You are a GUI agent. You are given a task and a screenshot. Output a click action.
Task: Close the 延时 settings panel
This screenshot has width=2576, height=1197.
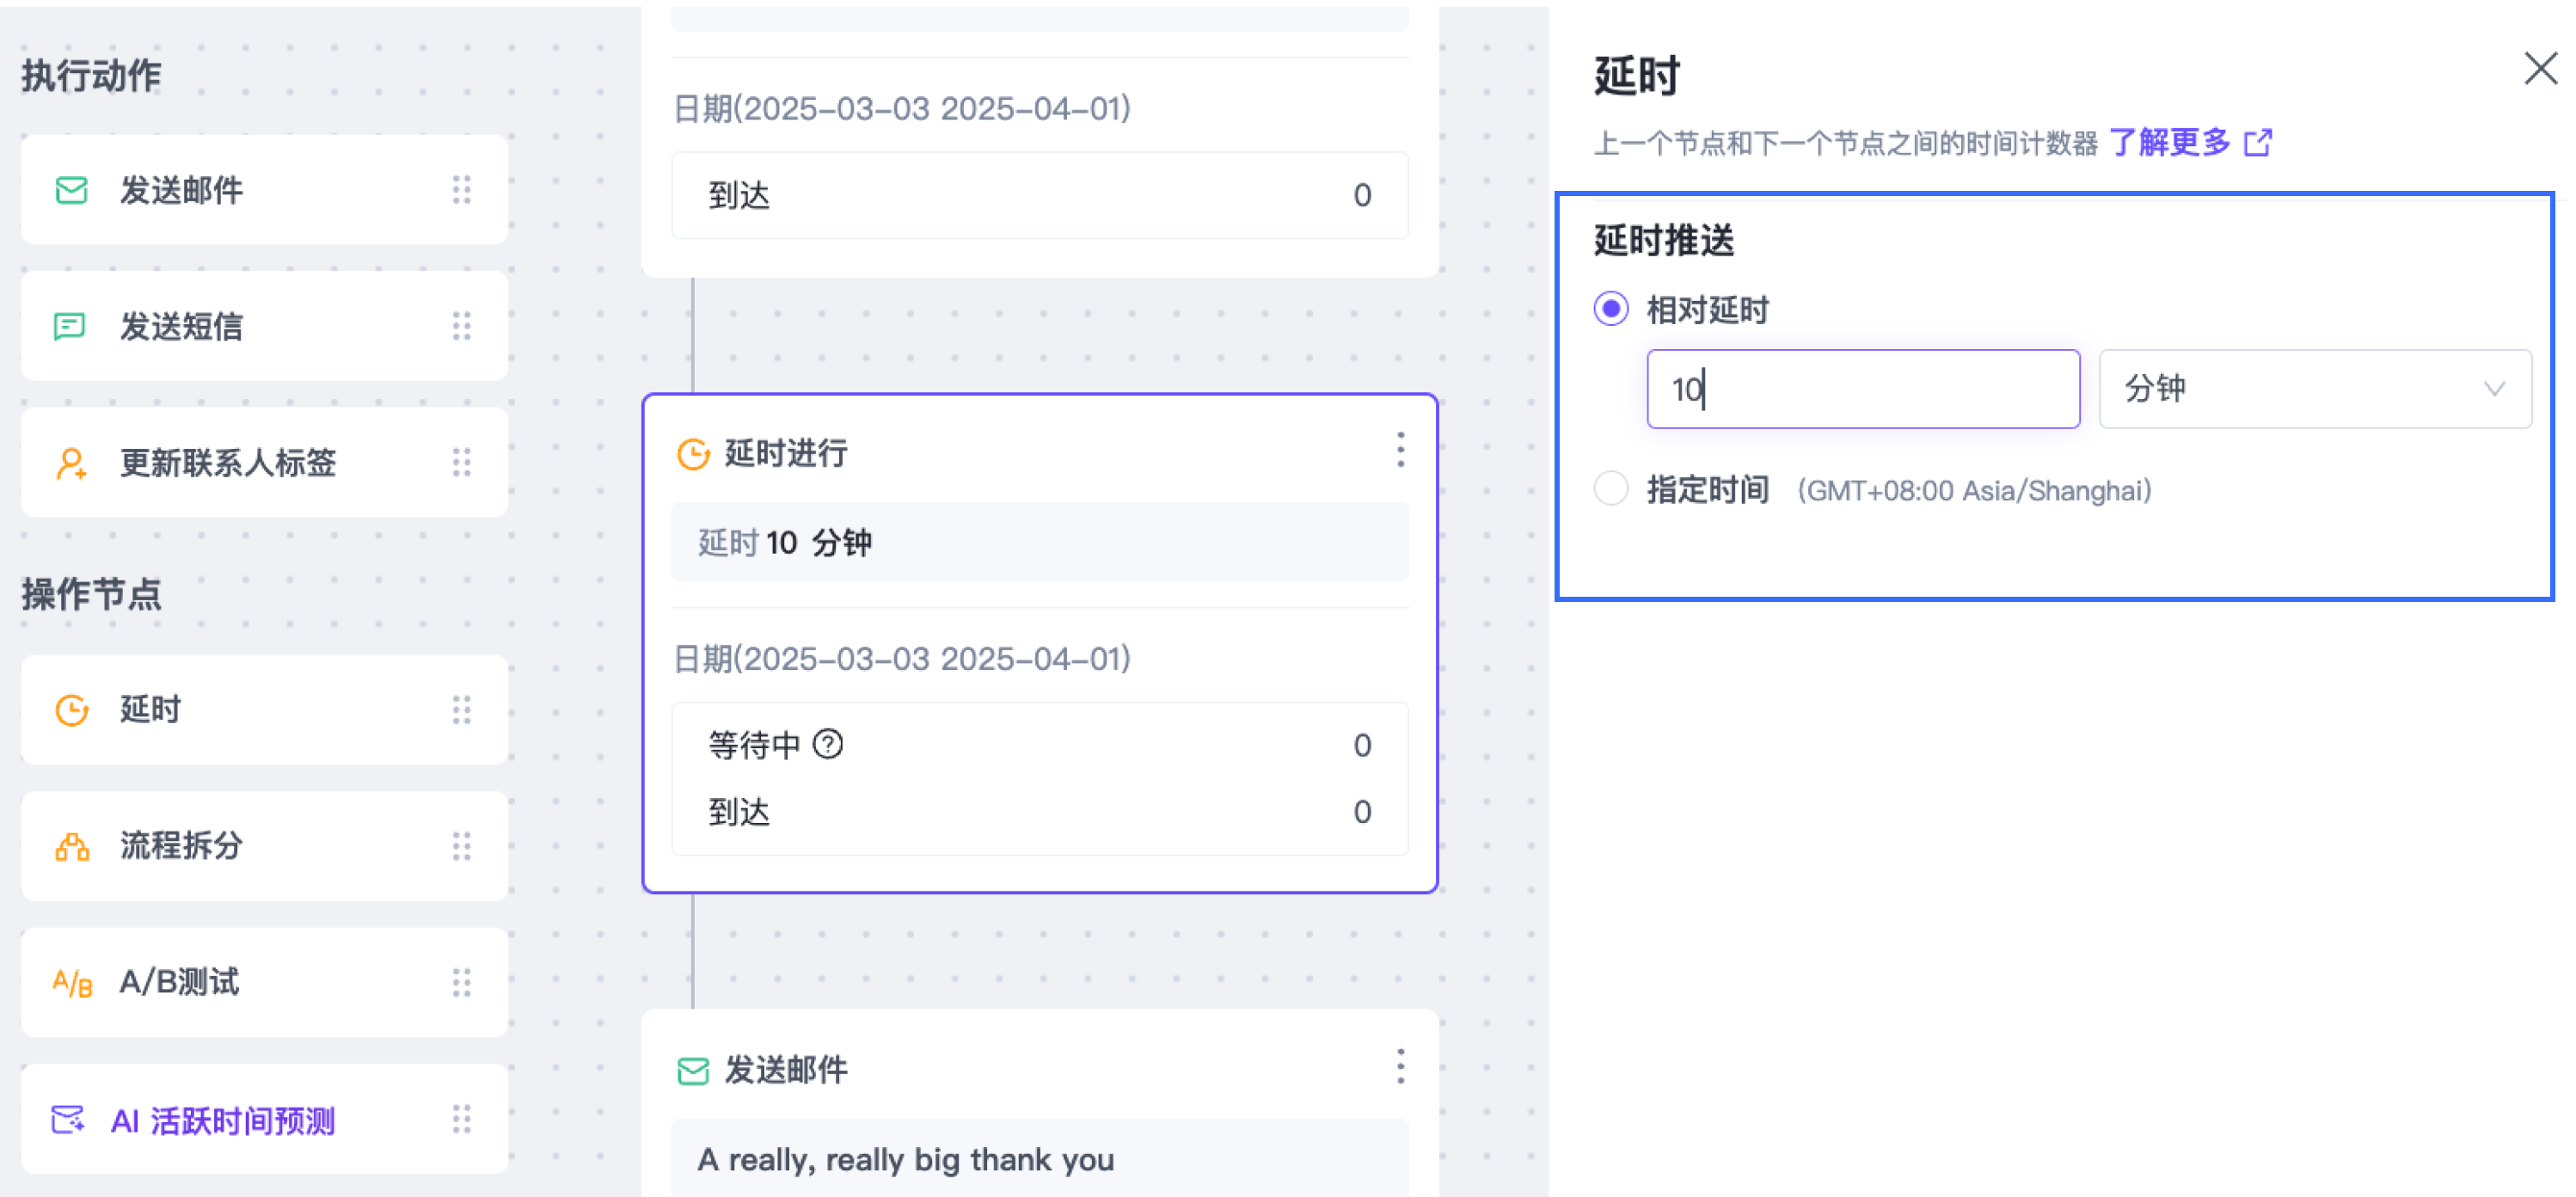2540,69
